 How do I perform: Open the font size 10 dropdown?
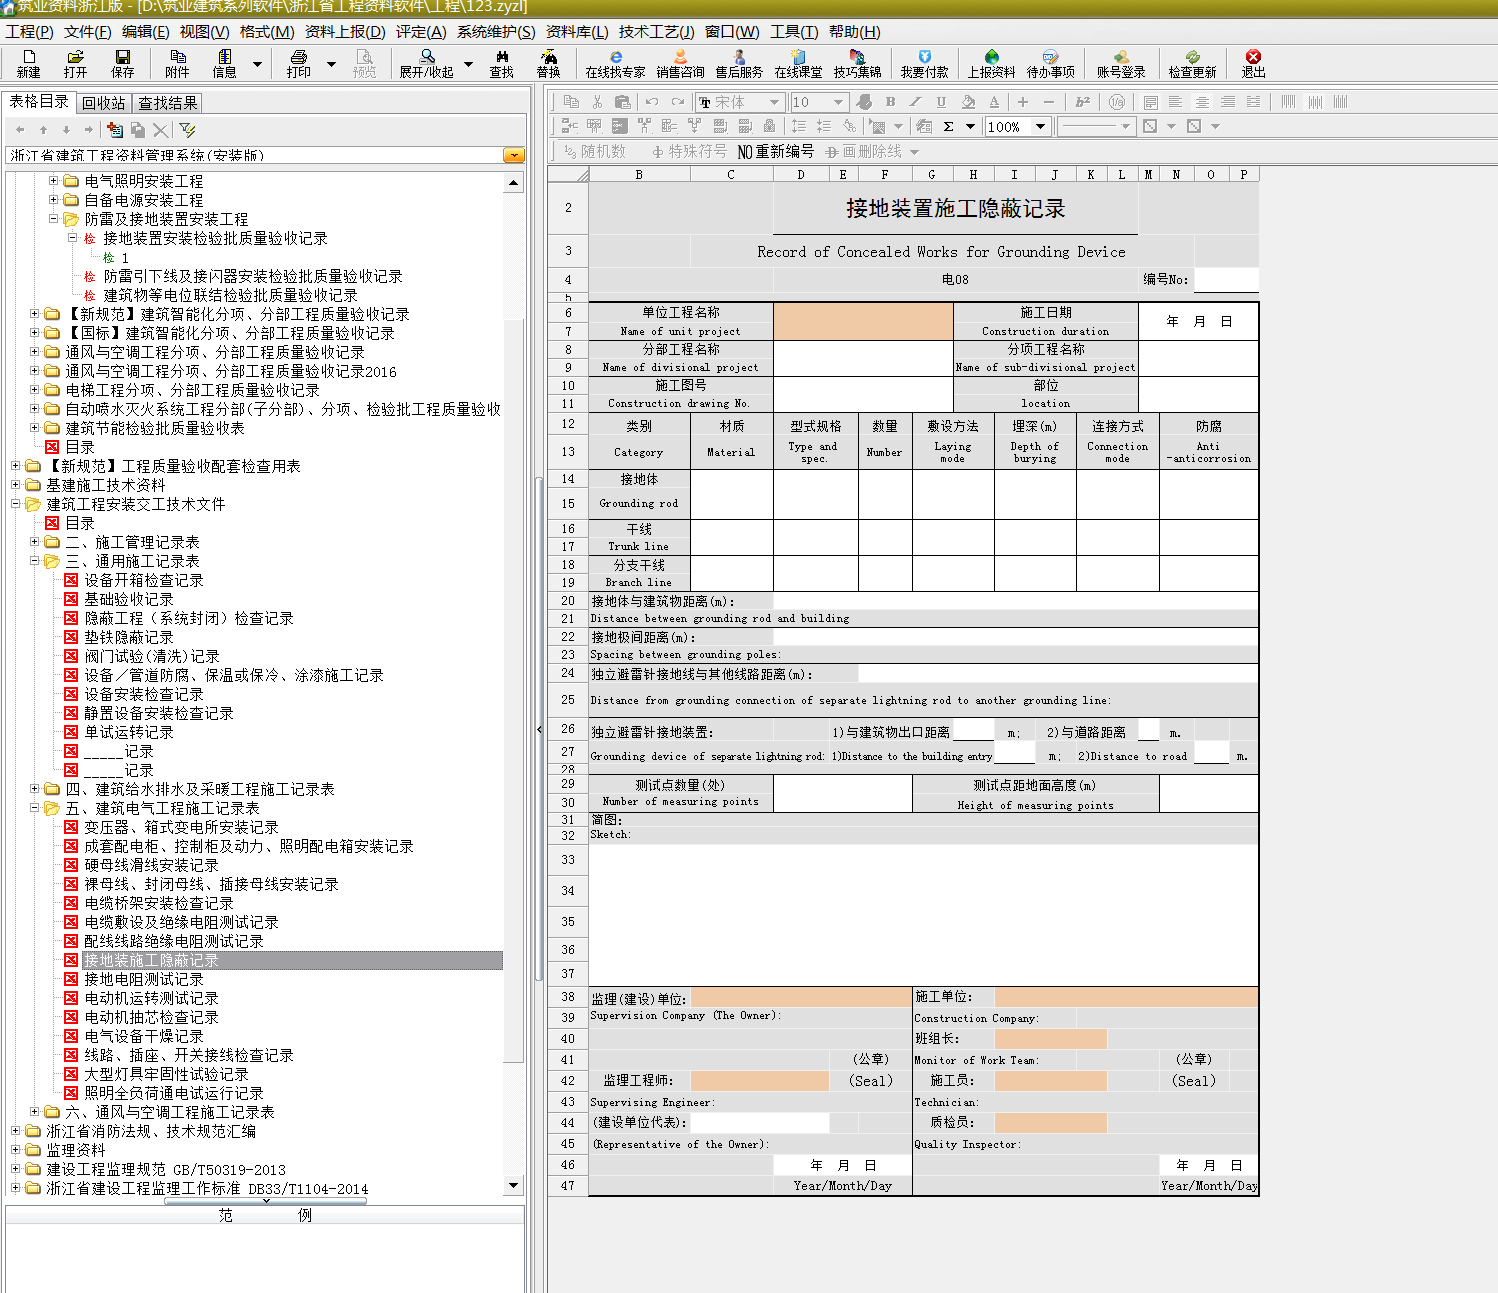pos(838,102)
